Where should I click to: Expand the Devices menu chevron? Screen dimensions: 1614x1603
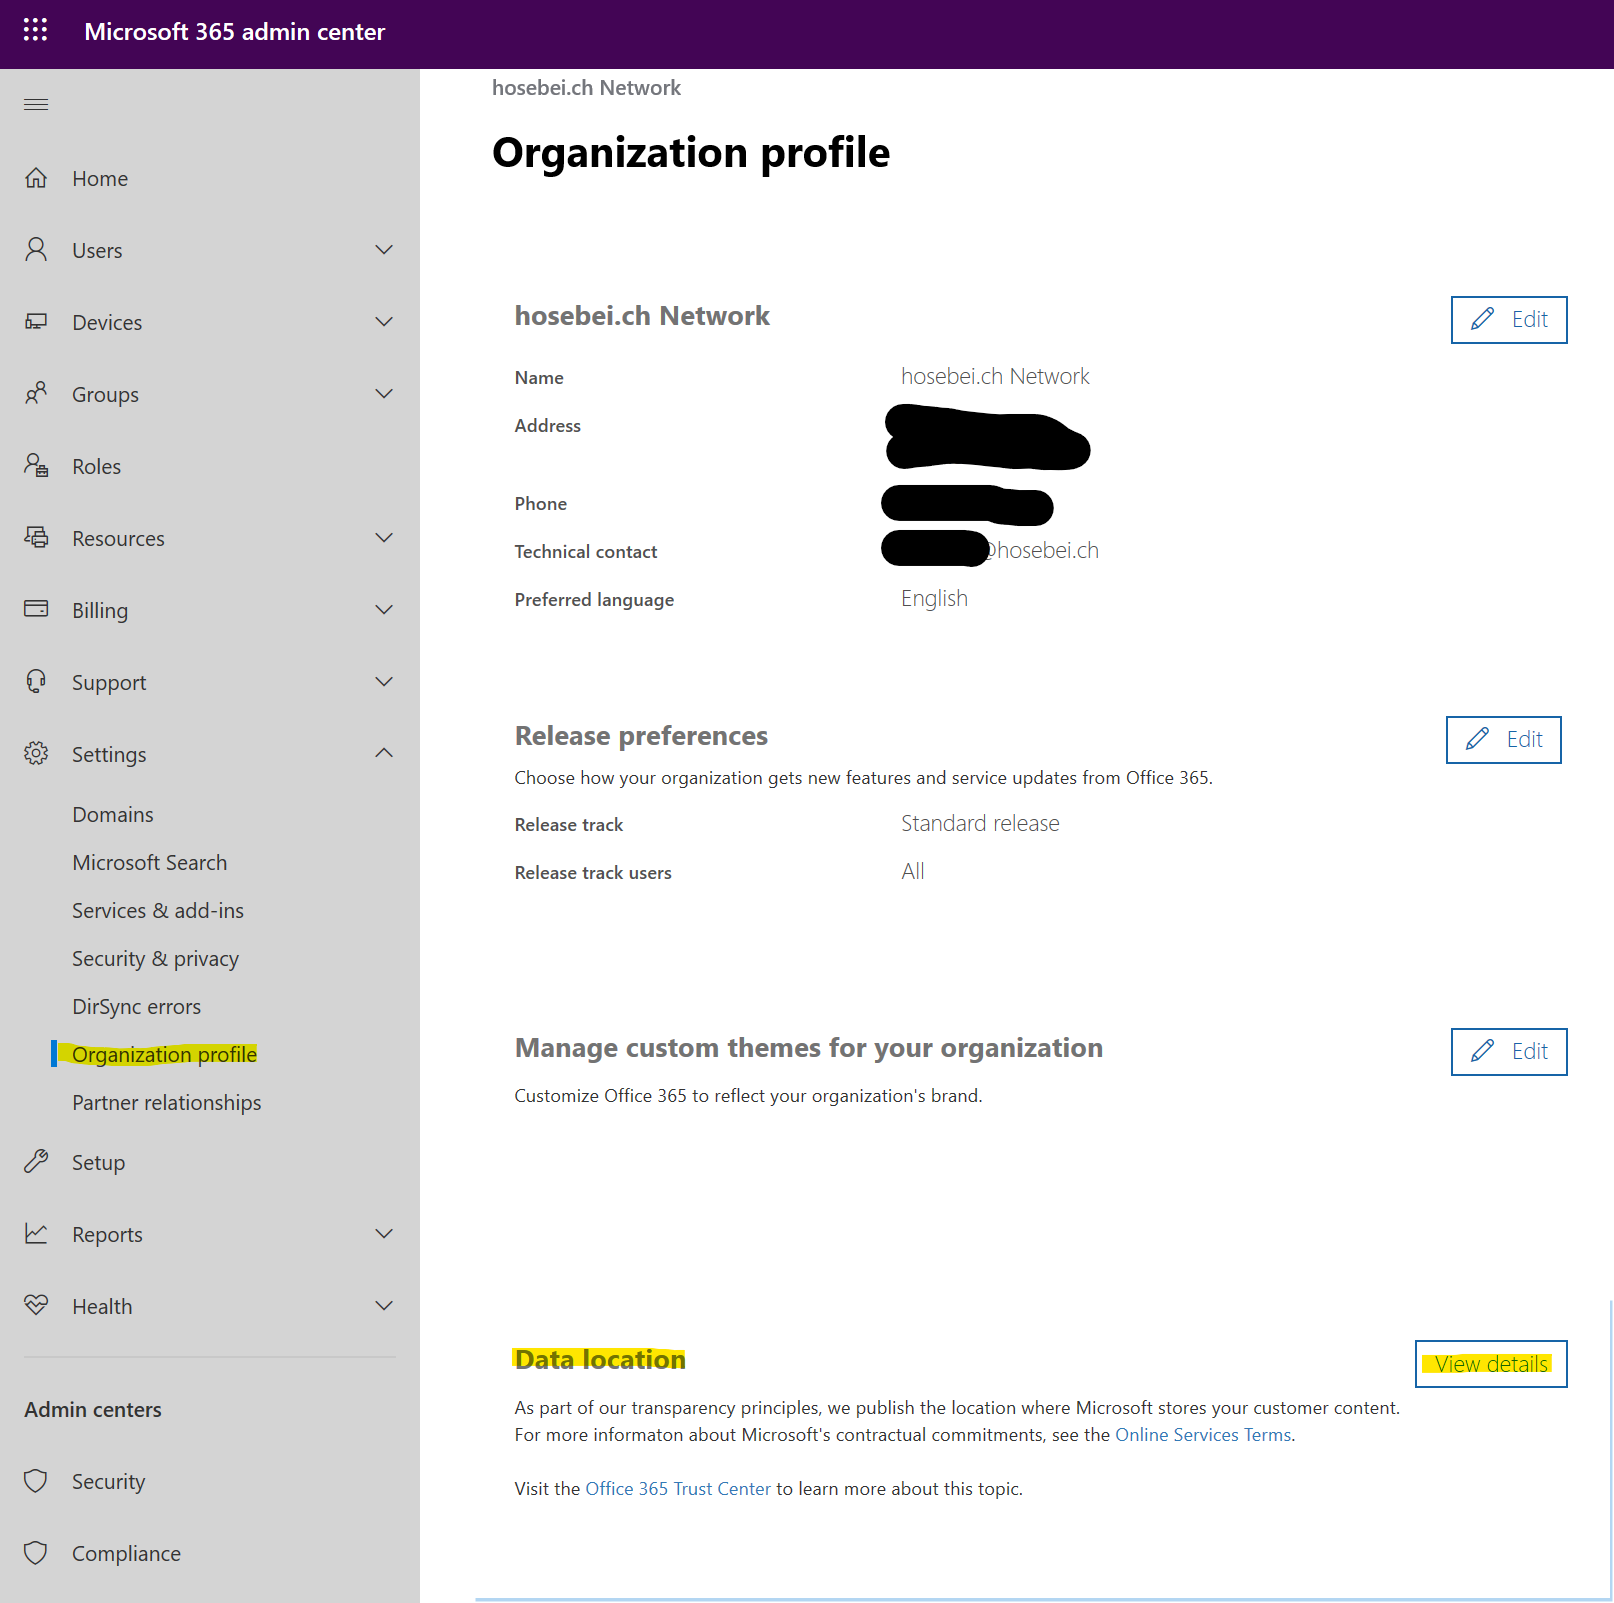click(384, 321)
